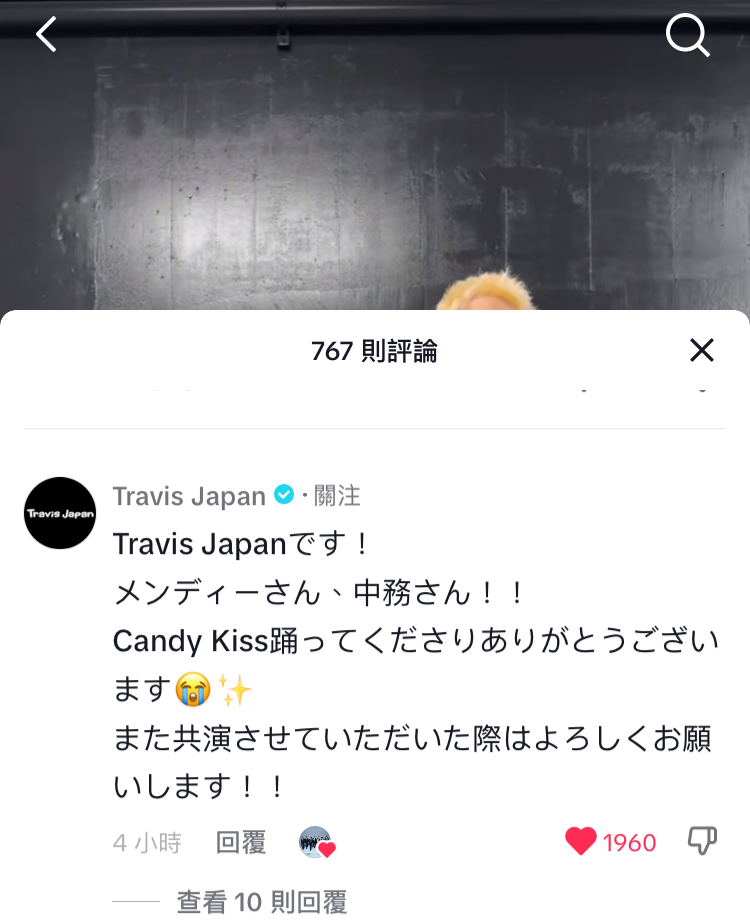Open the Travis Japan profile picture
This screenshot has height=924, width=750.
click(x=60, y=513)
